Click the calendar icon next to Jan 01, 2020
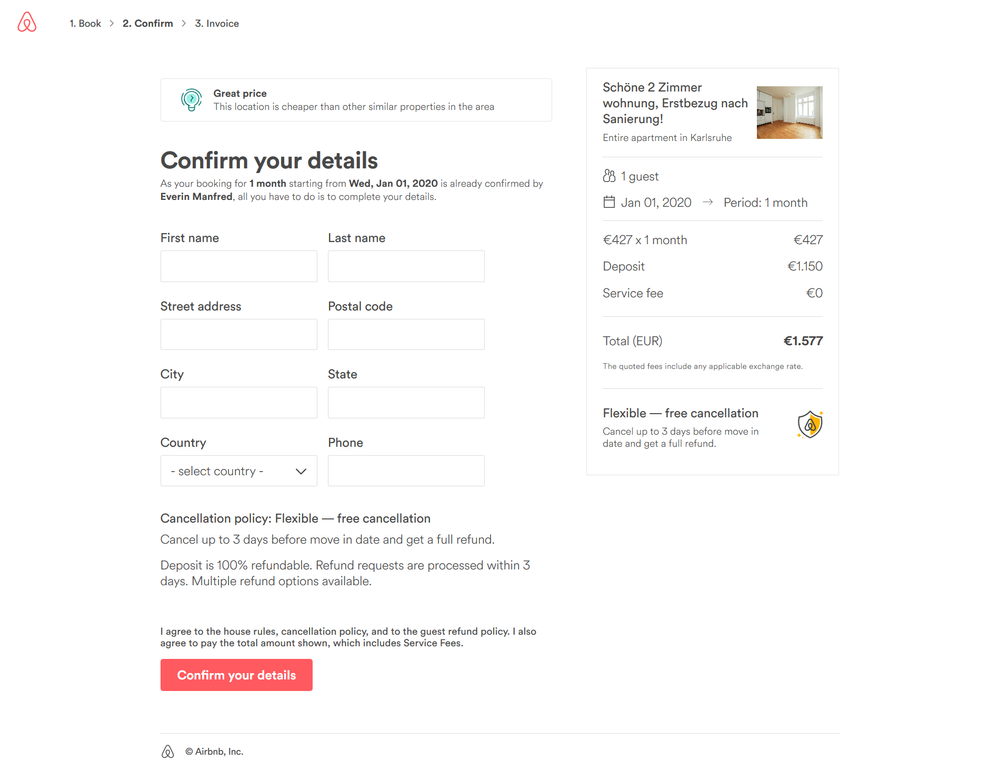Image resolution: width=999 pixels, height=772 pixels. pyautogui.click(x=609, y=202)
